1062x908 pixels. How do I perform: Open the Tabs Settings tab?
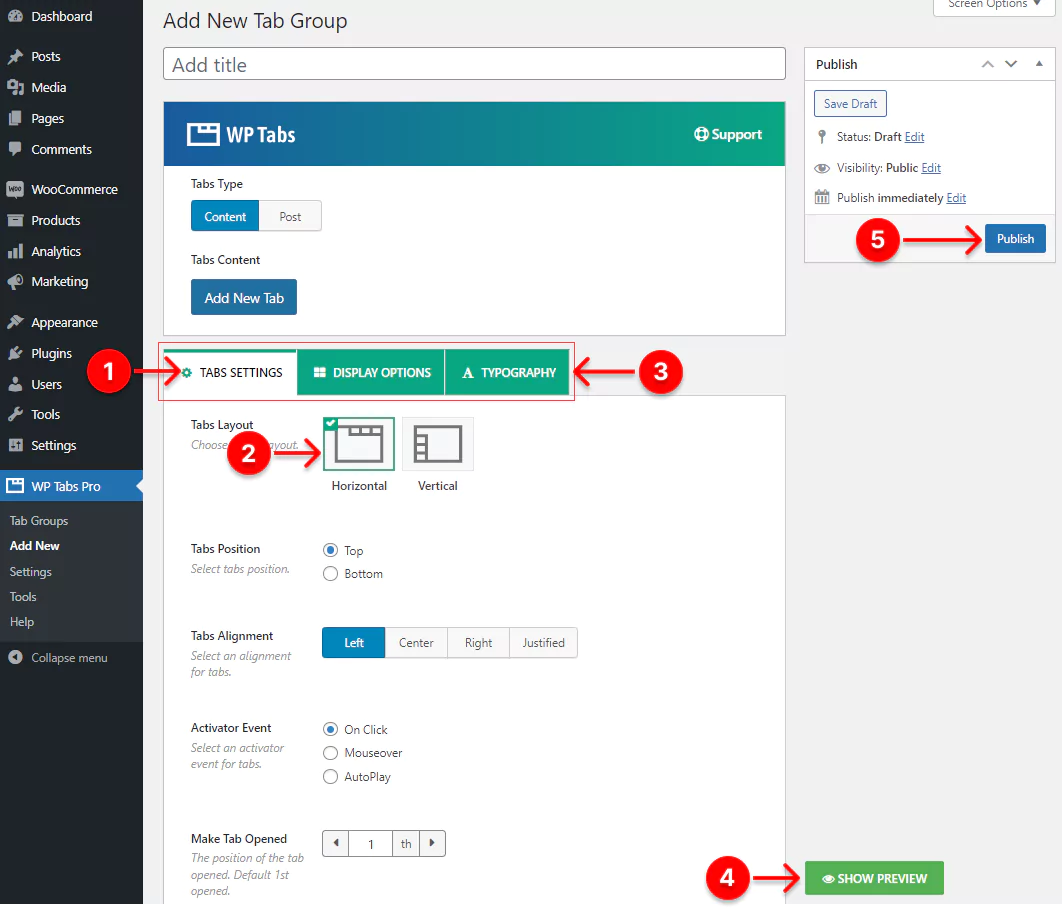click(231, 372)
